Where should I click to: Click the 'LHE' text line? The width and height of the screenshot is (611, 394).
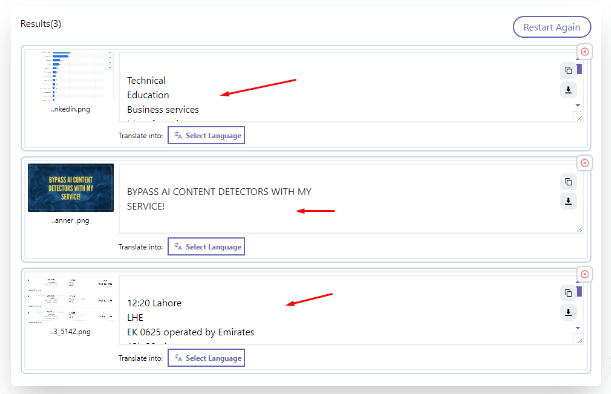tap(135, 318)
